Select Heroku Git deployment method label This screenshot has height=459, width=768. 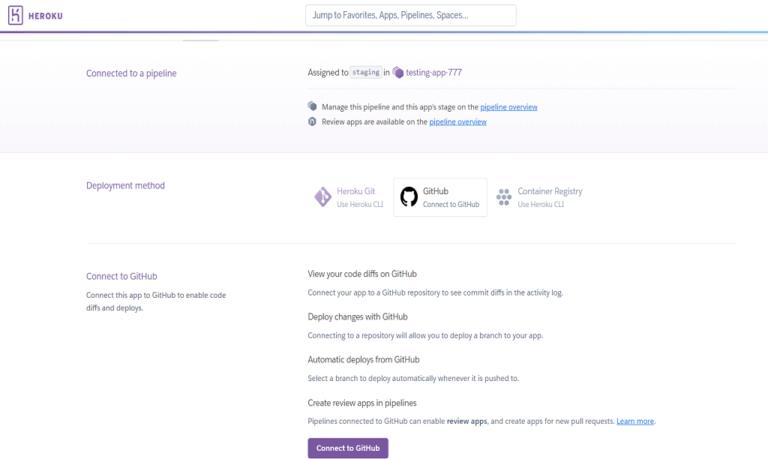pos(356,191)
